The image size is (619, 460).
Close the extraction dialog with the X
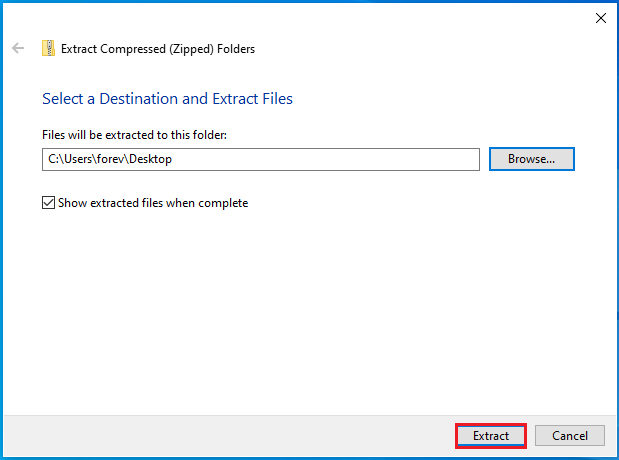click(600, 18)
